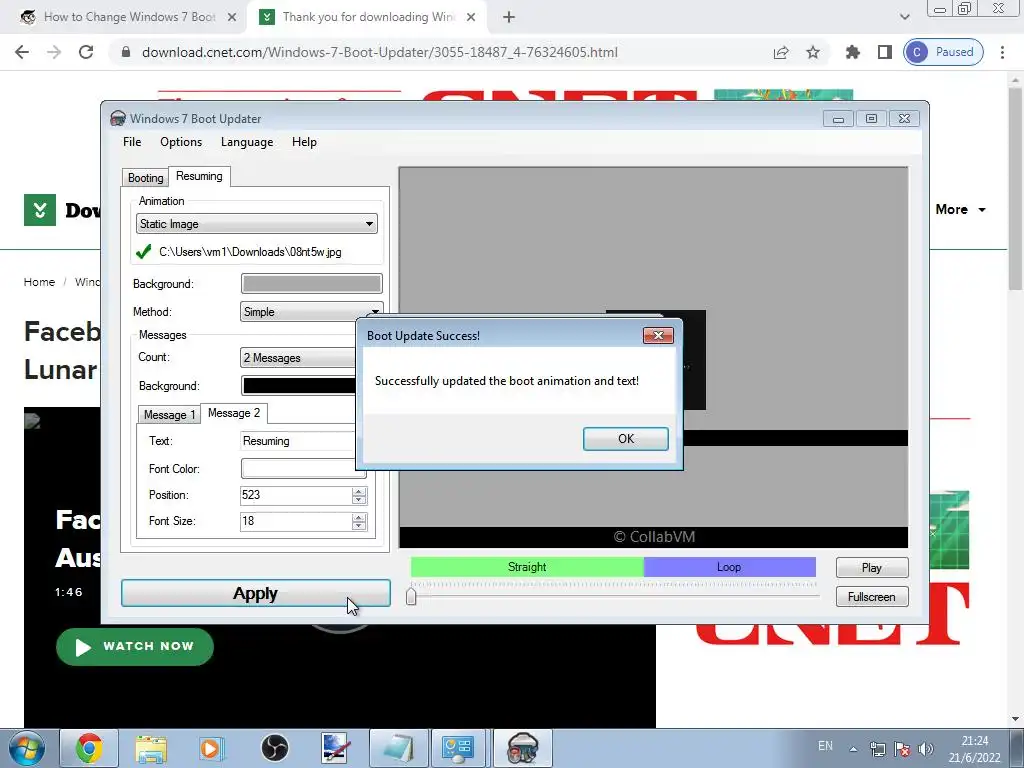The height and width of the screenshot is (768, 1024).
Task: Open Windows Explorer from the taskbar
Action: pos(151,748)
